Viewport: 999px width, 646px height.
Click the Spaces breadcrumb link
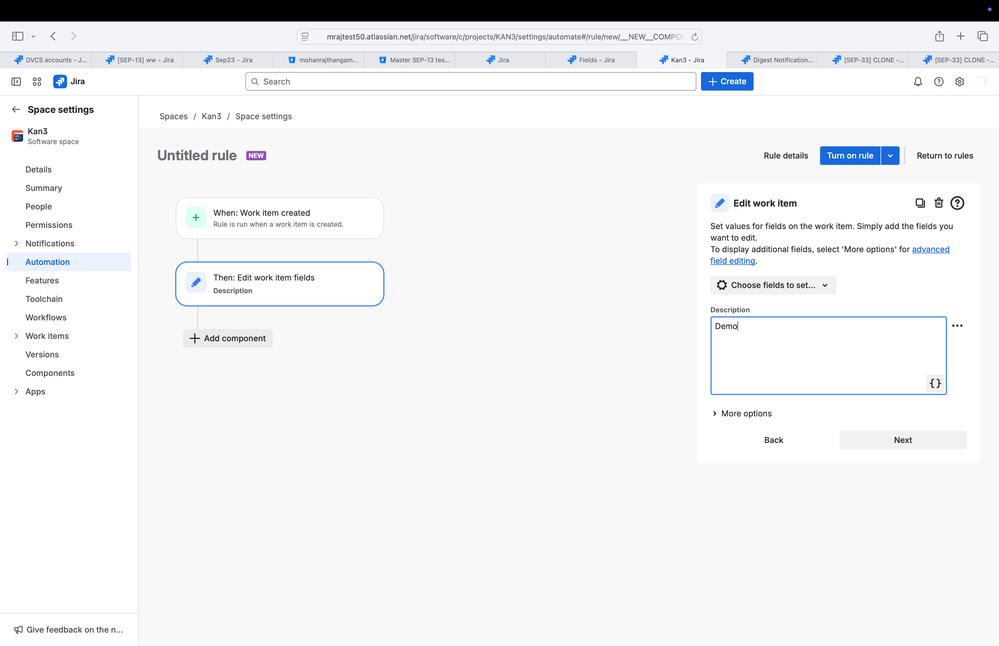tap(173, 117)
